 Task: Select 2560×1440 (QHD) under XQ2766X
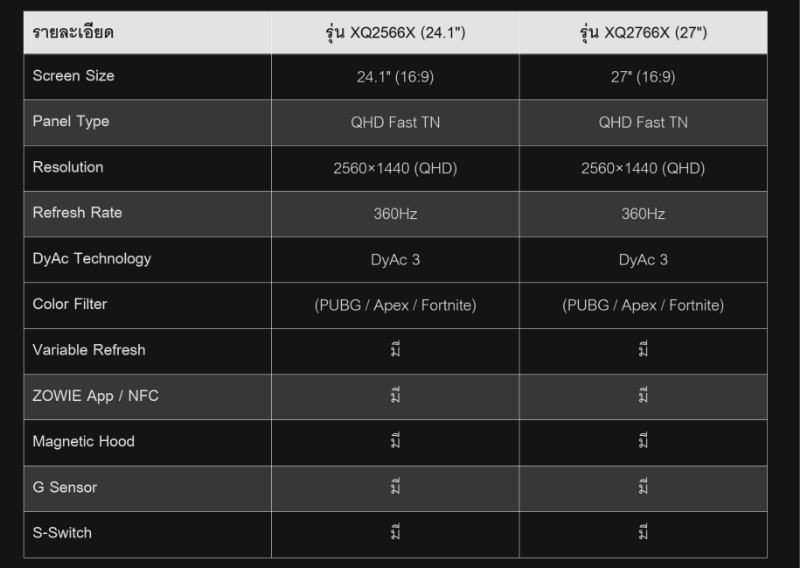[643, 168]
